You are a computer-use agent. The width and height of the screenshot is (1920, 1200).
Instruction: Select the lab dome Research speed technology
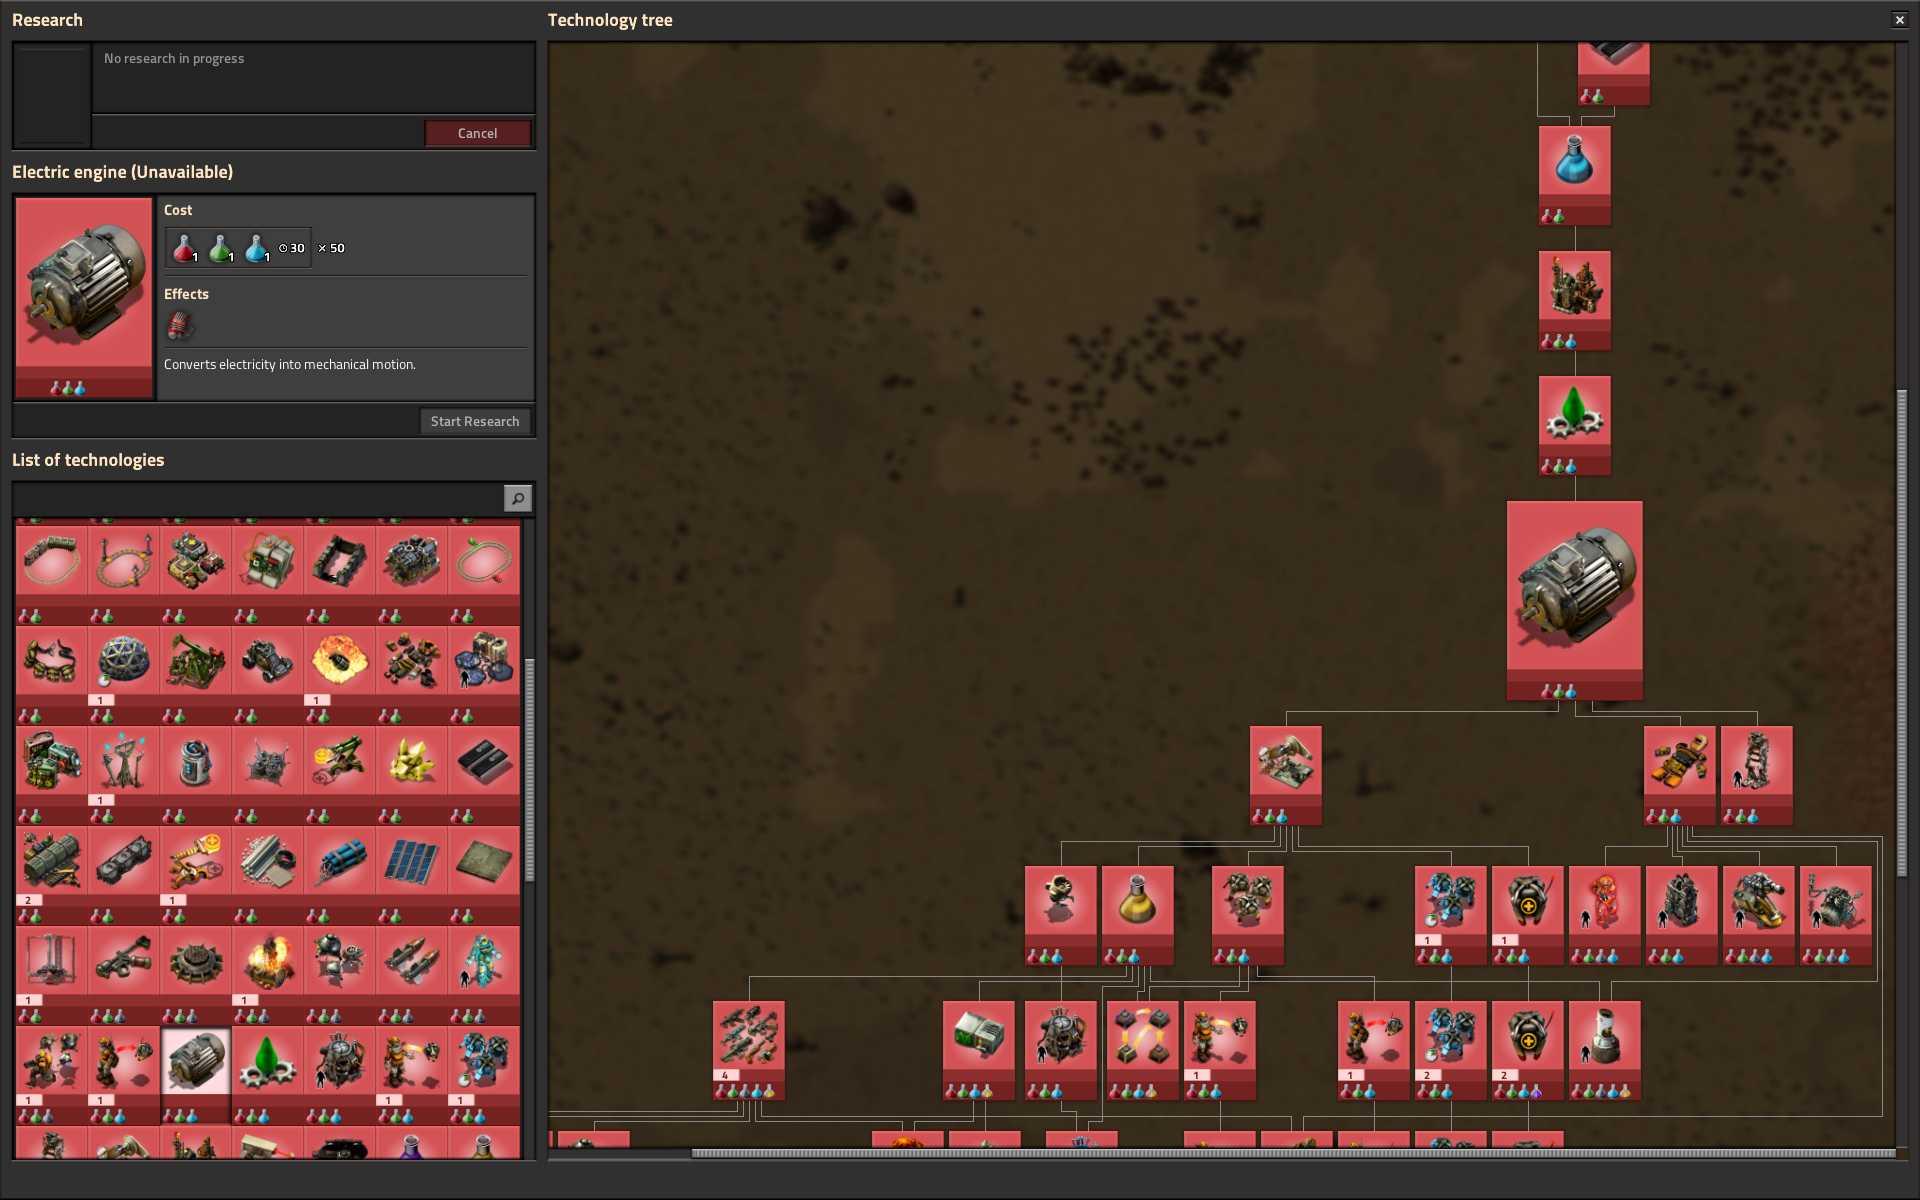[x=124, y=675]
